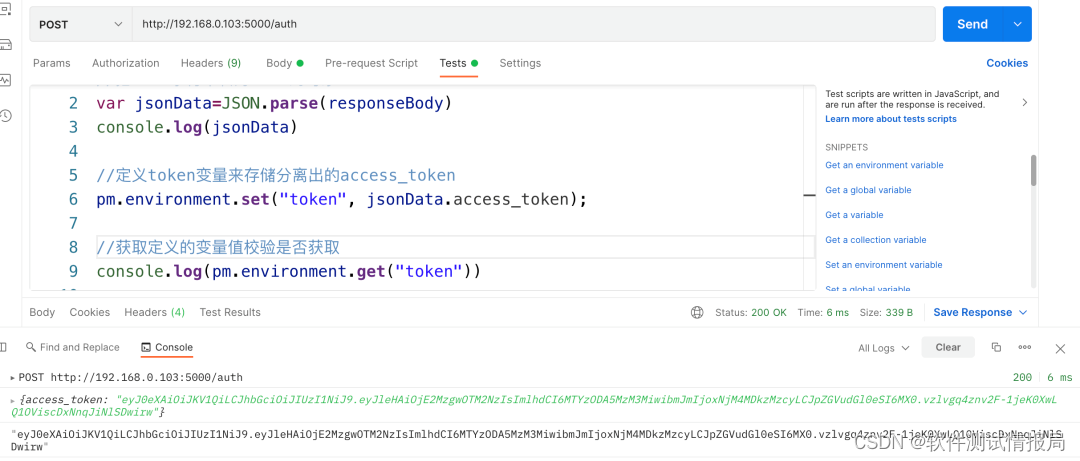Viewport: 1080px width, 461px height.
Task: Click the Find and Replace search icon
Action: pyautogui.click(x=30, y=347)
